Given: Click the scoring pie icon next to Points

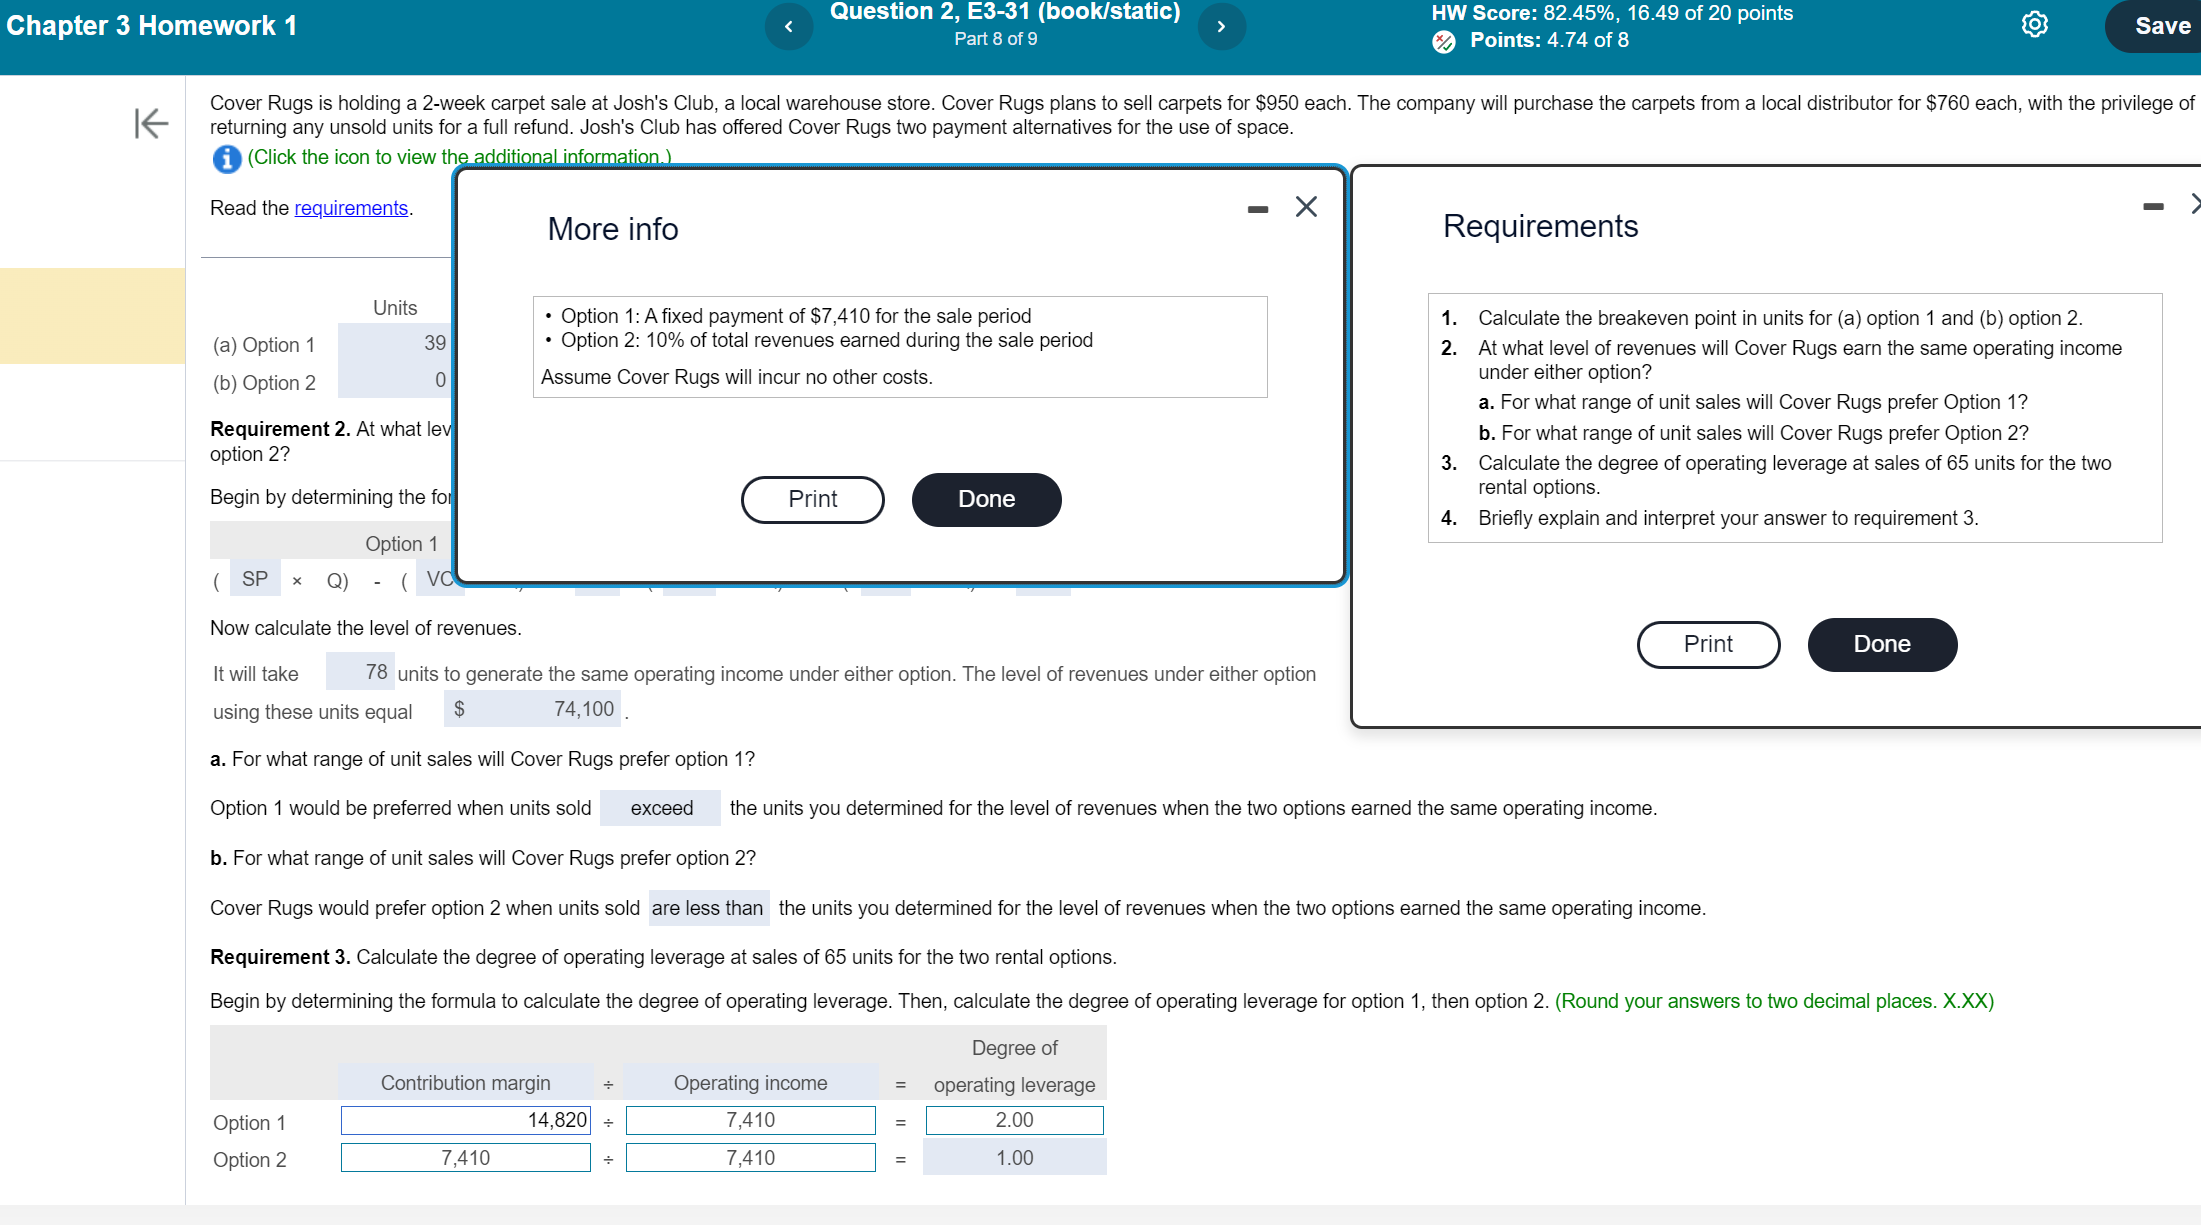Looking at the screenshot, I should [x=1443, y=42].
